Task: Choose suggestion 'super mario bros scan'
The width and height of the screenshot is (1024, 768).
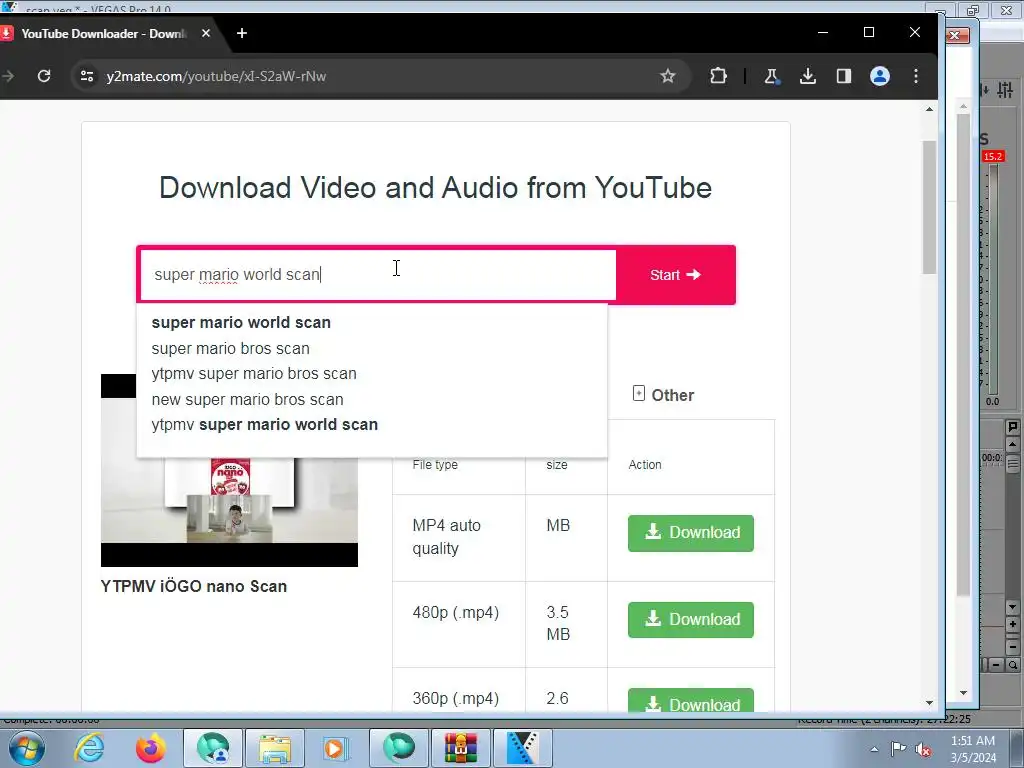Action: click(231, 349)
